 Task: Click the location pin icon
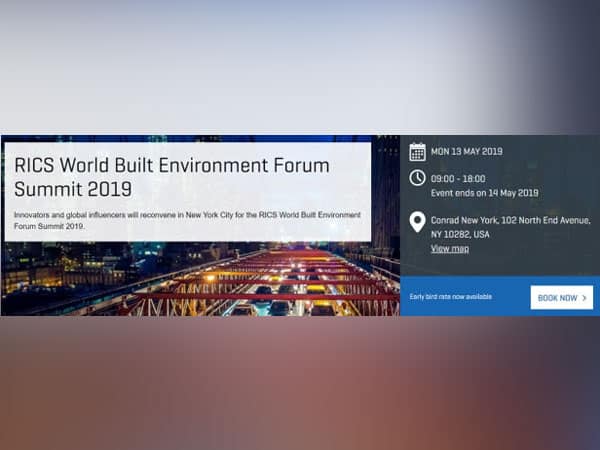417,222
